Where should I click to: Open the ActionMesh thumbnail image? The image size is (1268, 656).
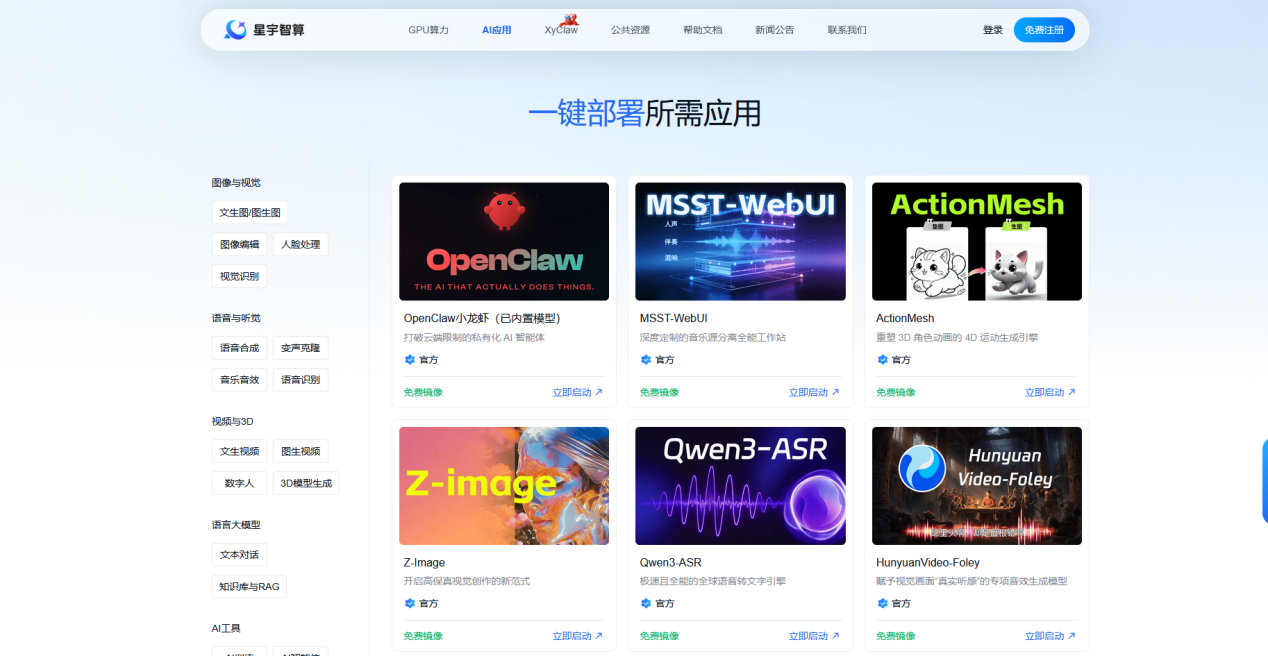tap(977, 241)
